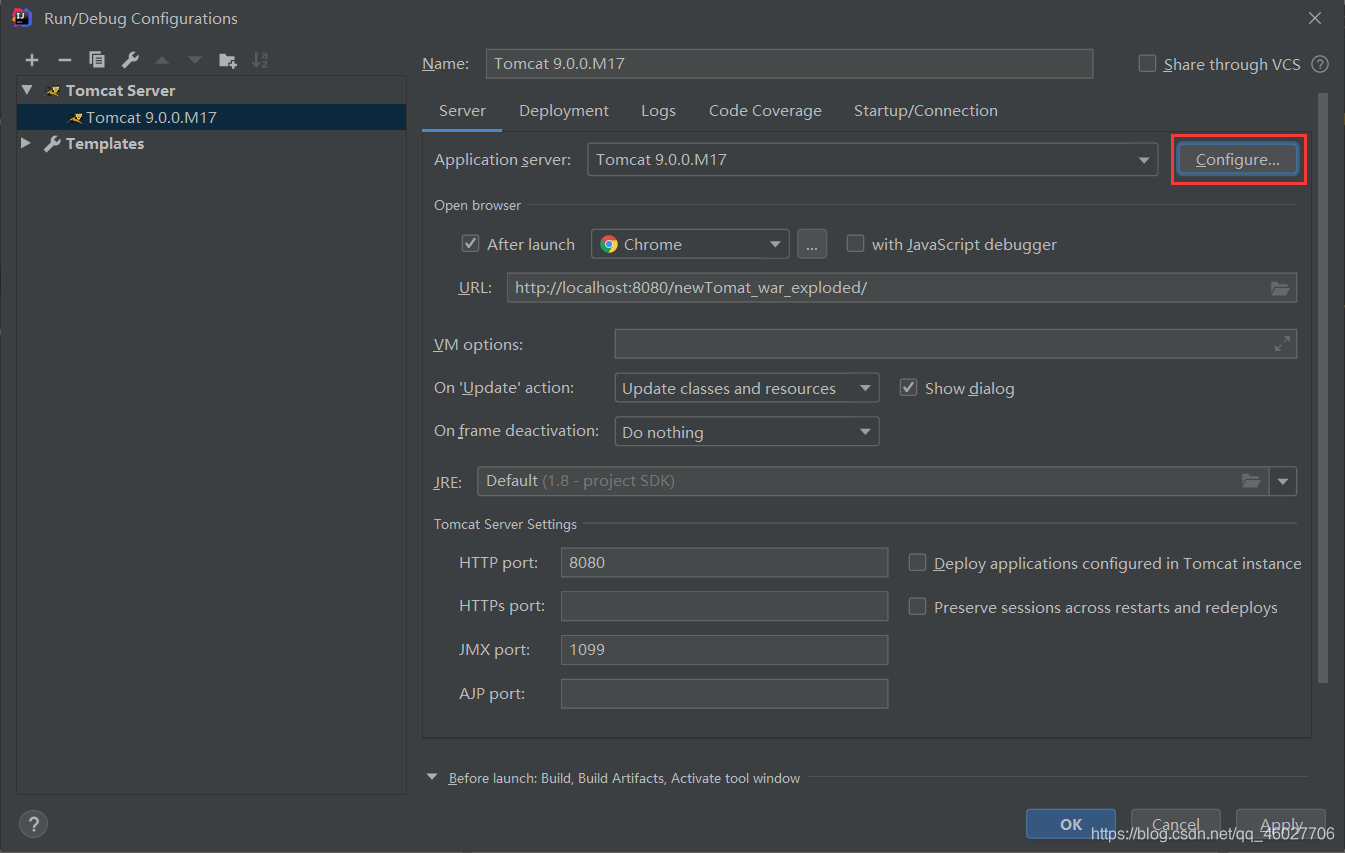Enable Preserve sessions across restarts checkbox
The image size is (1345, 853).
click(x=917, y=607)
